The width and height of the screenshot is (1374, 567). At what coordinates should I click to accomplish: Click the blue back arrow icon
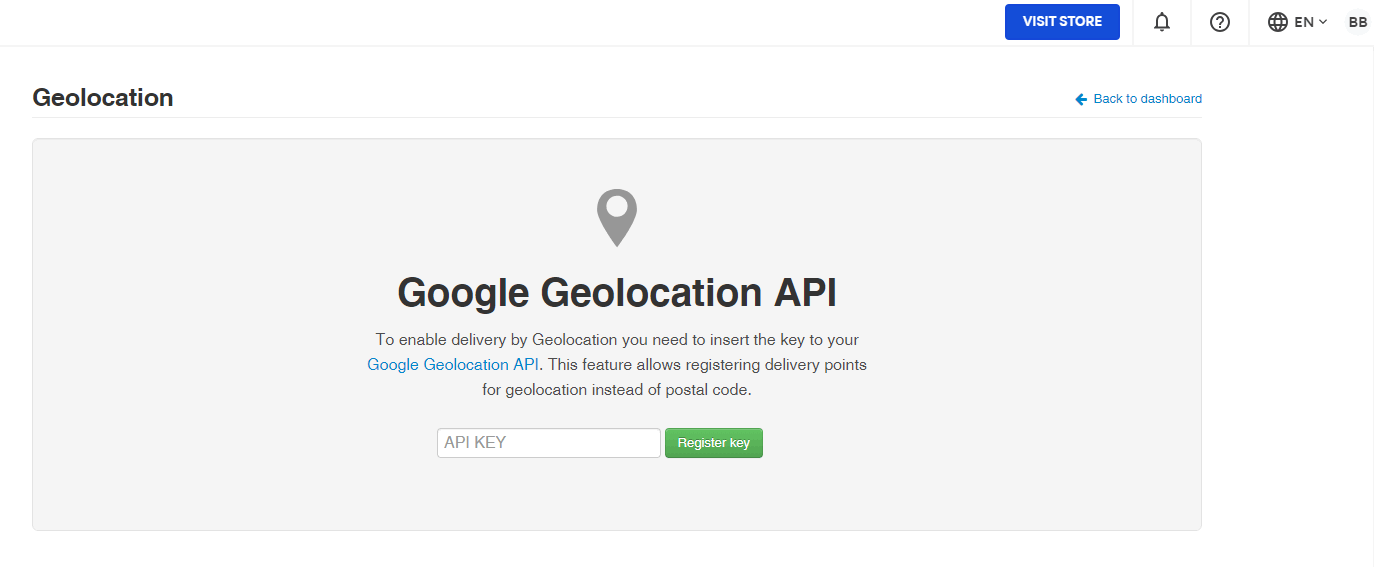tap(1081, 99)
